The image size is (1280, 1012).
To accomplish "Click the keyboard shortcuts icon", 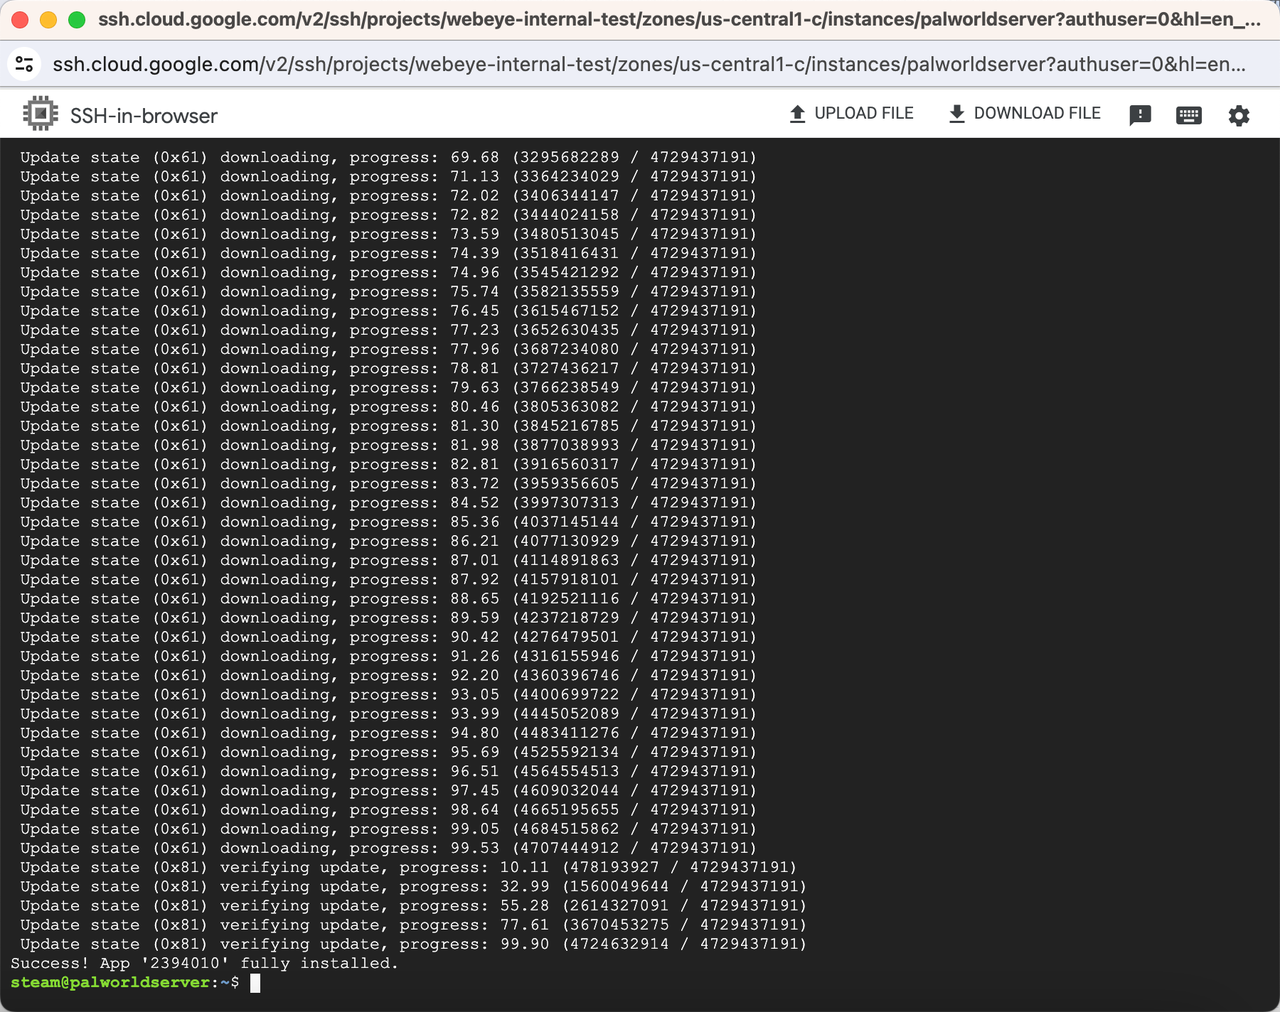I will coord(1189,116).
